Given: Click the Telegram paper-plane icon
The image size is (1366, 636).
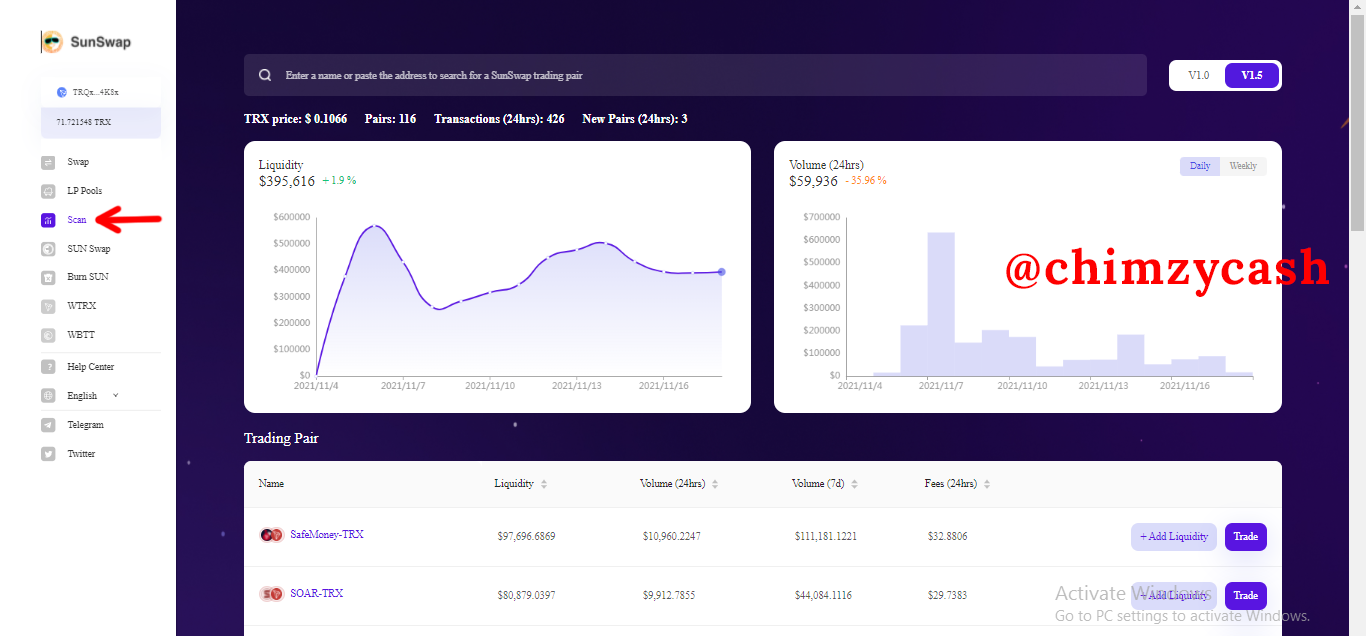Looking at the screenshot, I should 48,425.
